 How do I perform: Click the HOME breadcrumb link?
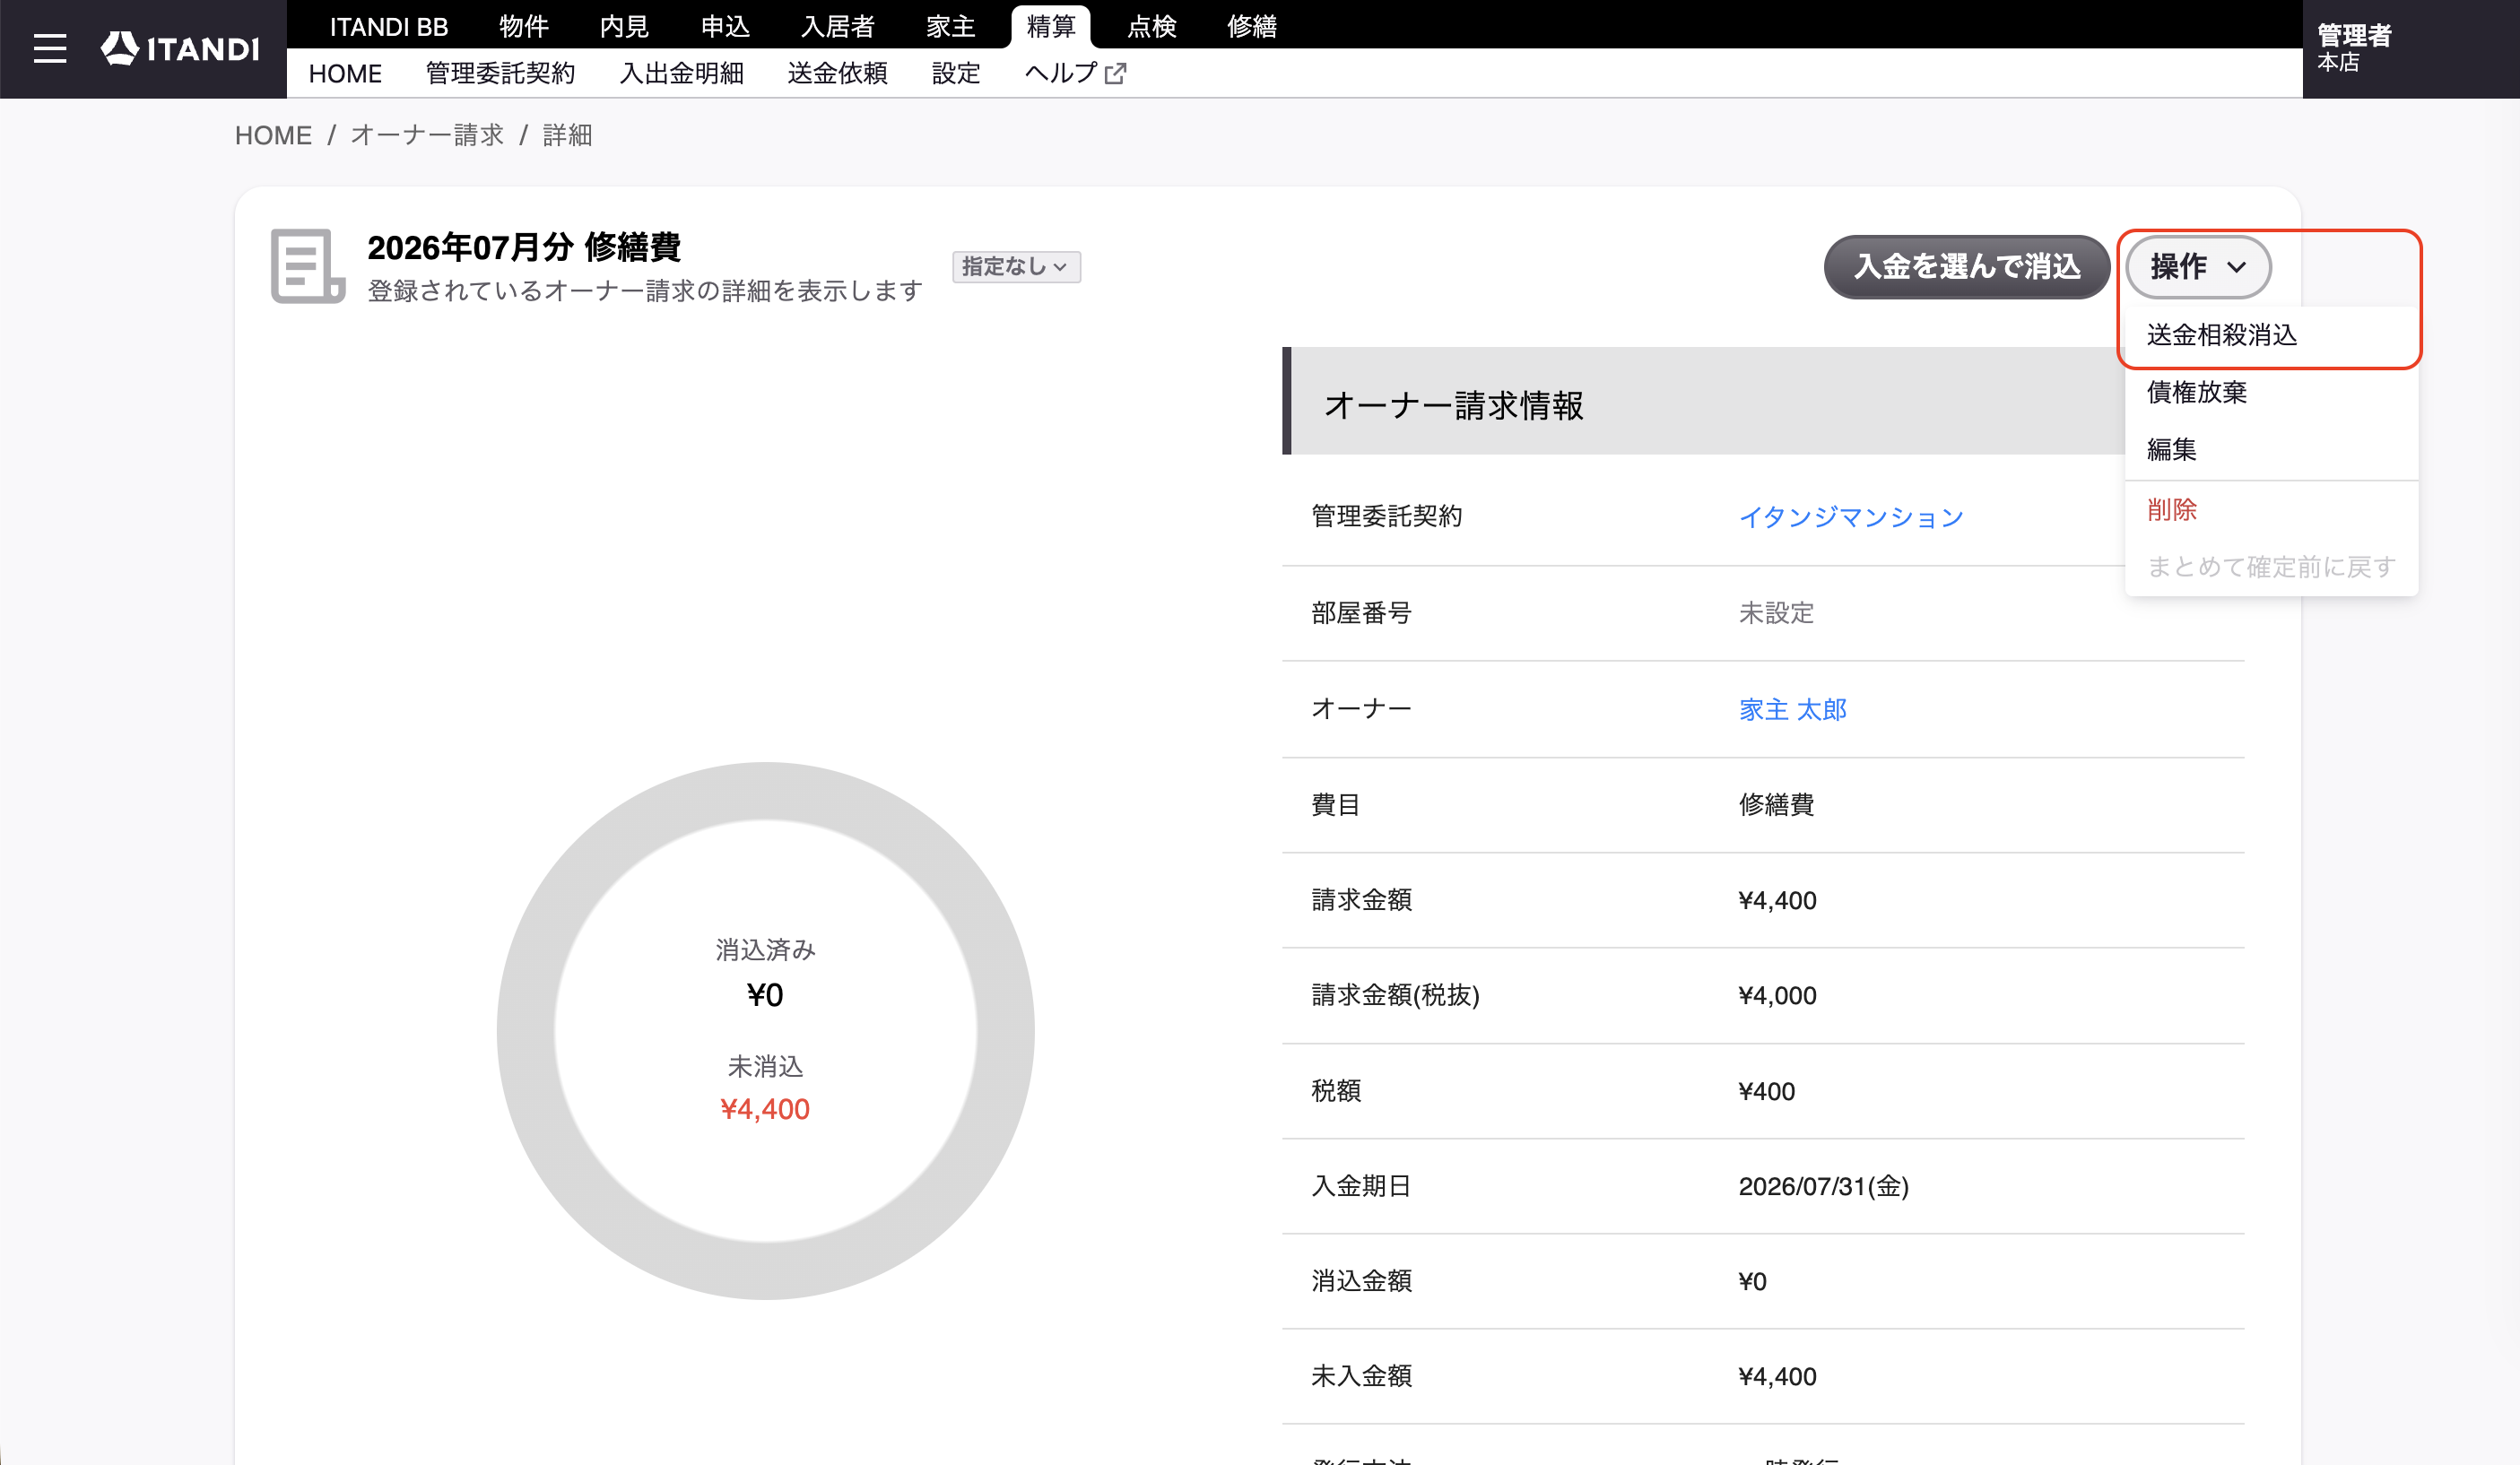click(273, 135)
